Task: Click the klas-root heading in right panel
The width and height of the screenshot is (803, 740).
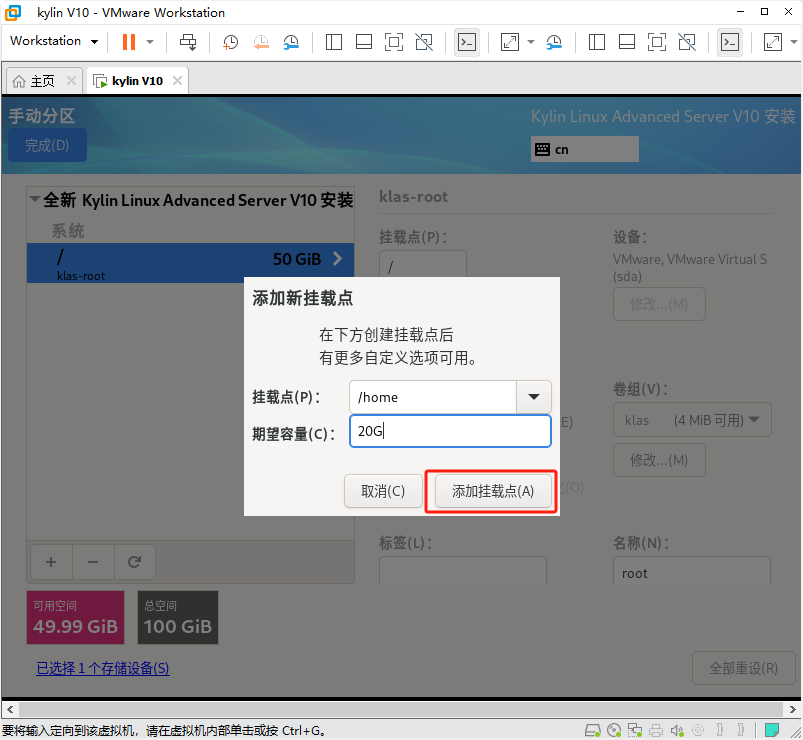Action: tap(413, 196)
